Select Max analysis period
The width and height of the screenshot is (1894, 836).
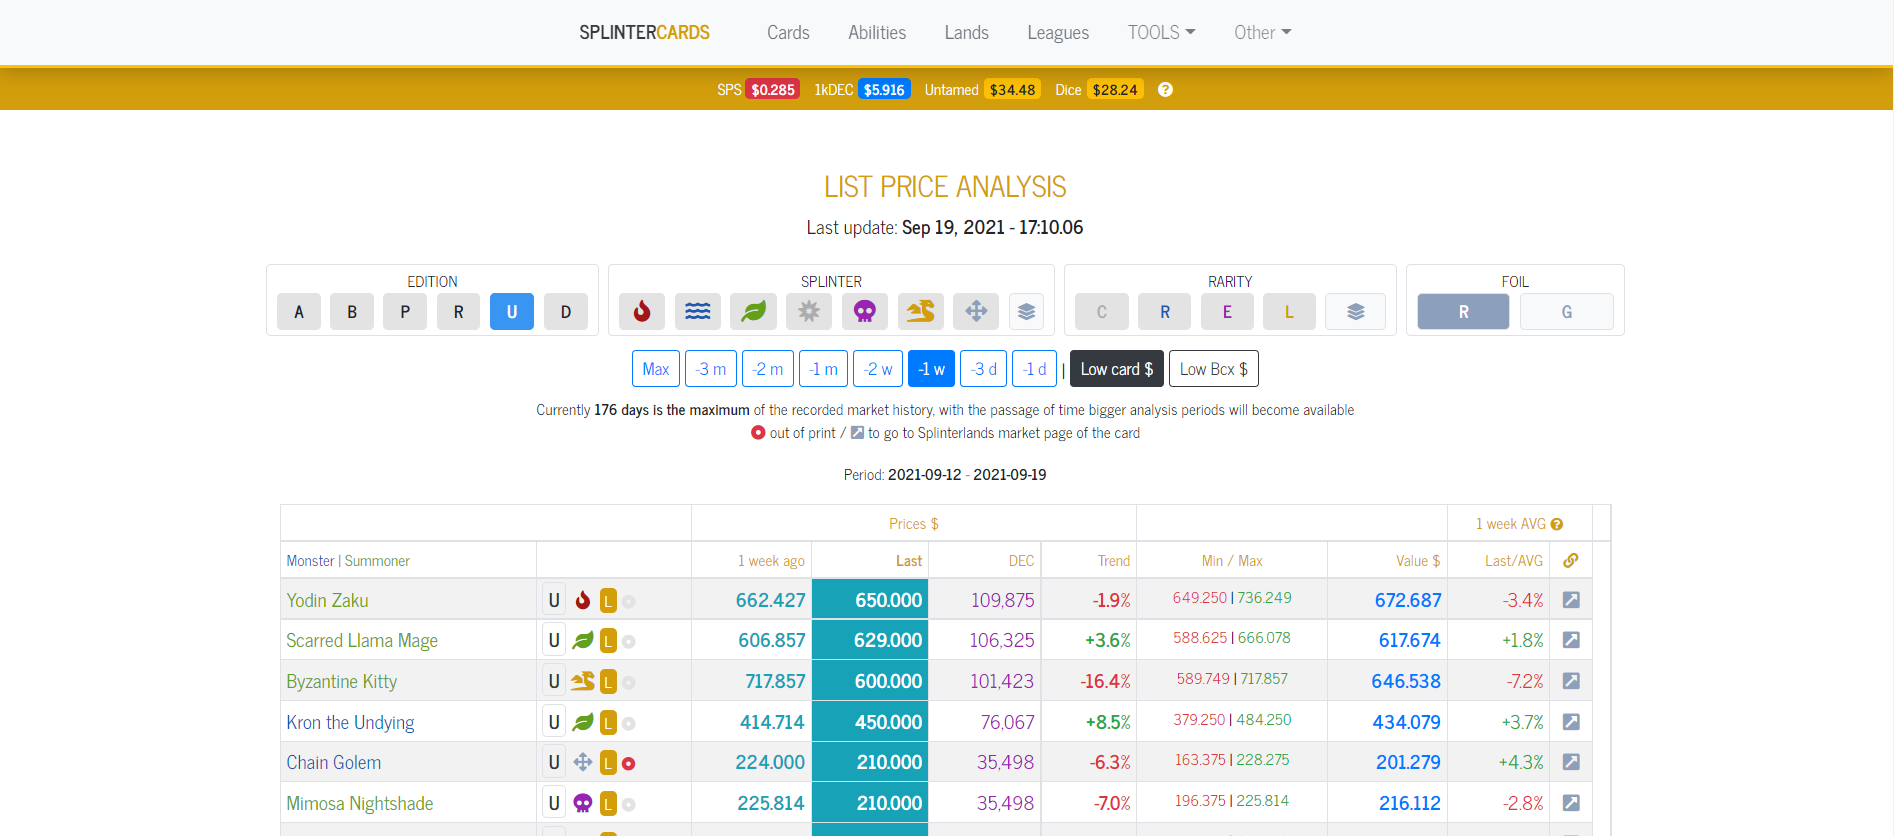pyautogui.click(x=656, y=369)
